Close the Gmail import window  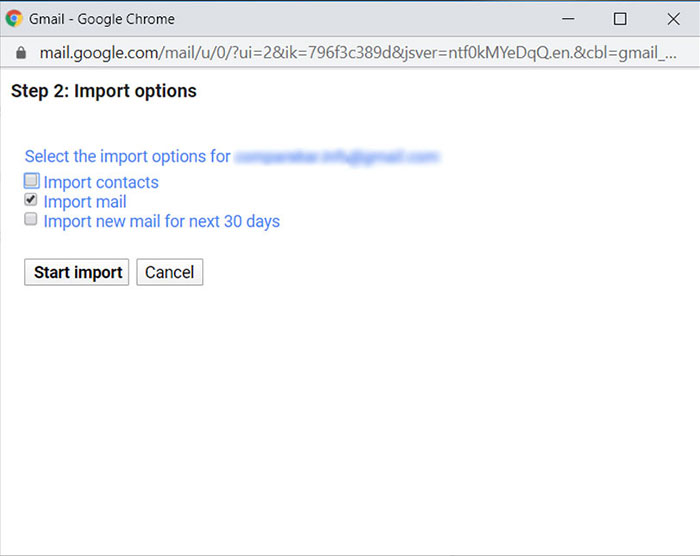(673, 18)
